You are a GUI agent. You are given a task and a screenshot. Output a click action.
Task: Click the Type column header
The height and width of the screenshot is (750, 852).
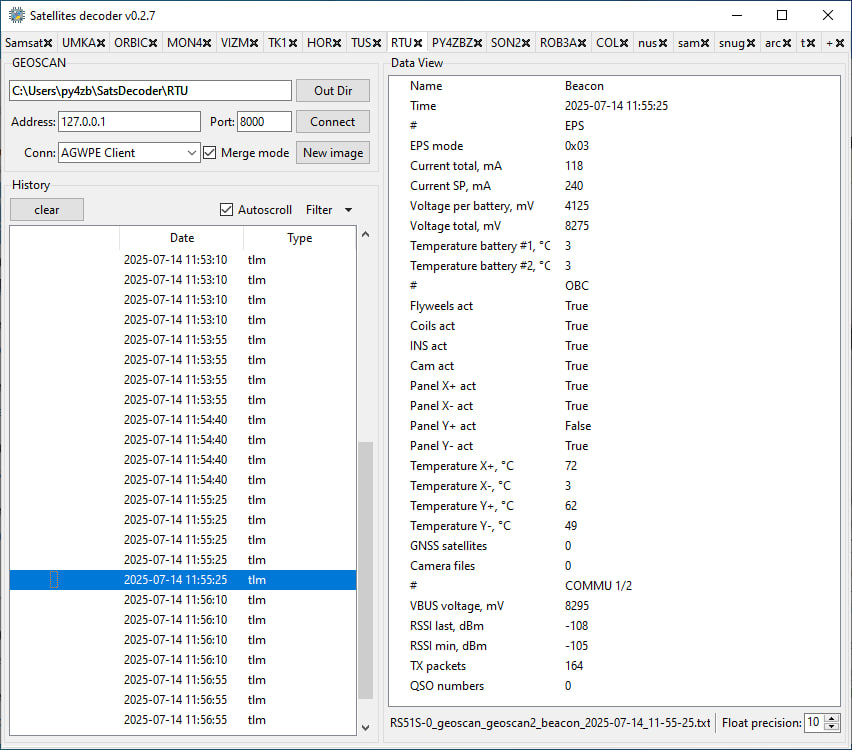(299, 238)
